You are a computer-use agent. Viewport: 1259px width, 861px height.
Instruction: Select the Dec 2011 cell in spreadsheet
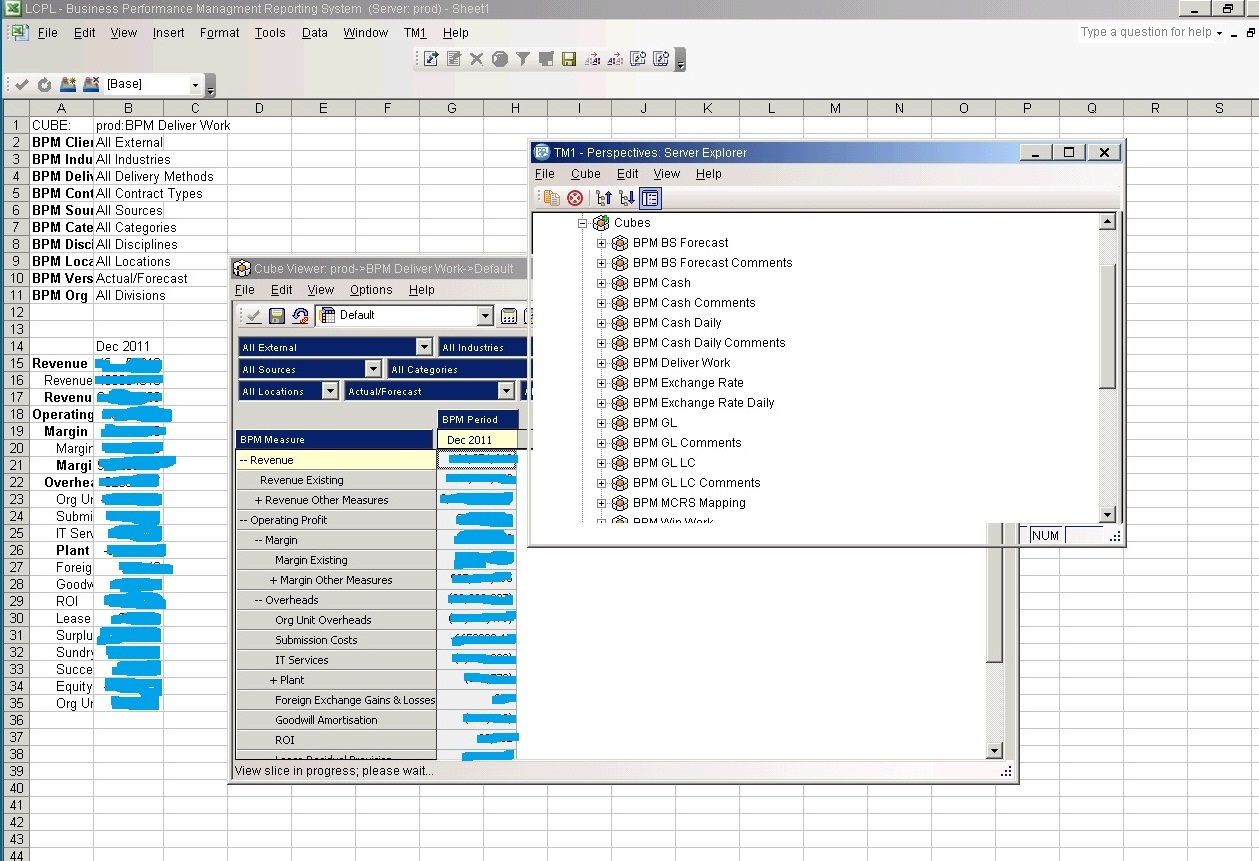[128, 347]
